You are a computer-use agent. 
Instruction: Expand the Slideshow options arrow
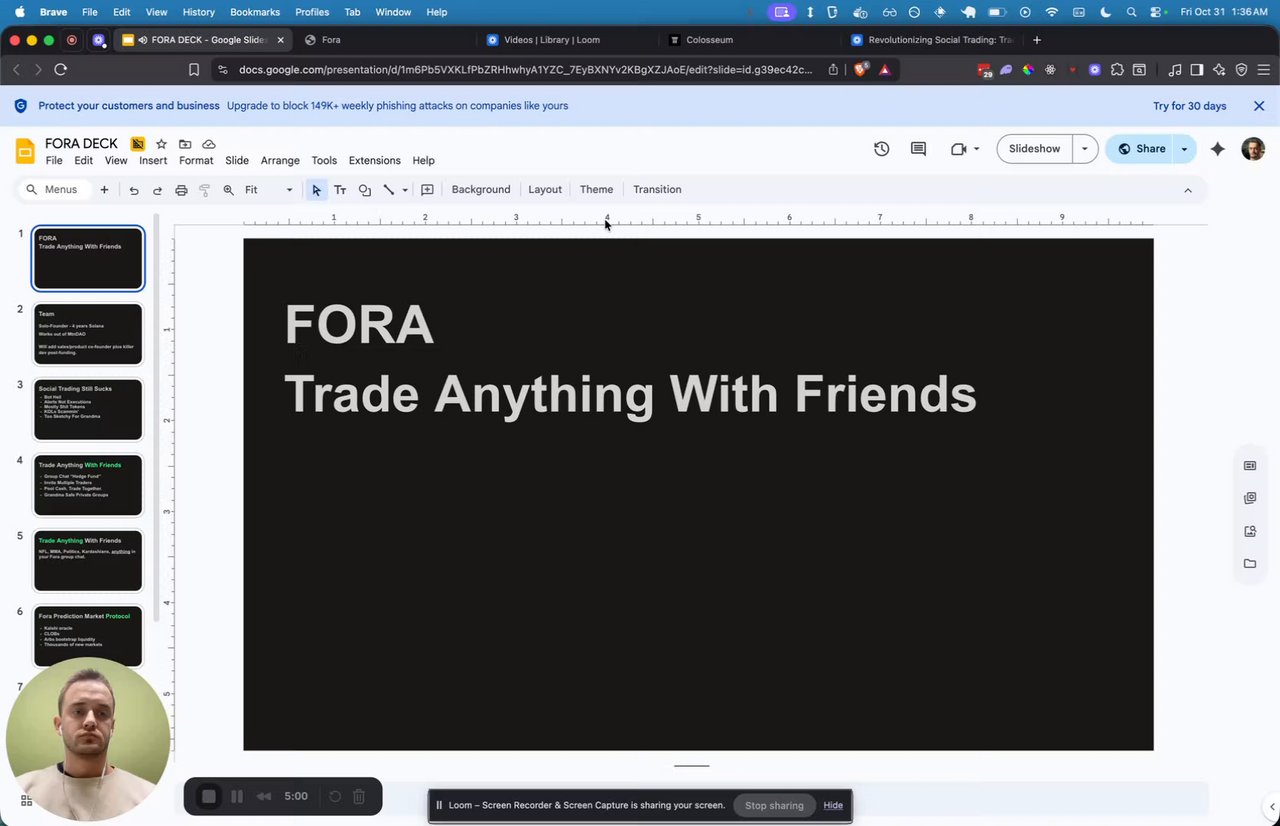pos(1085,149)
